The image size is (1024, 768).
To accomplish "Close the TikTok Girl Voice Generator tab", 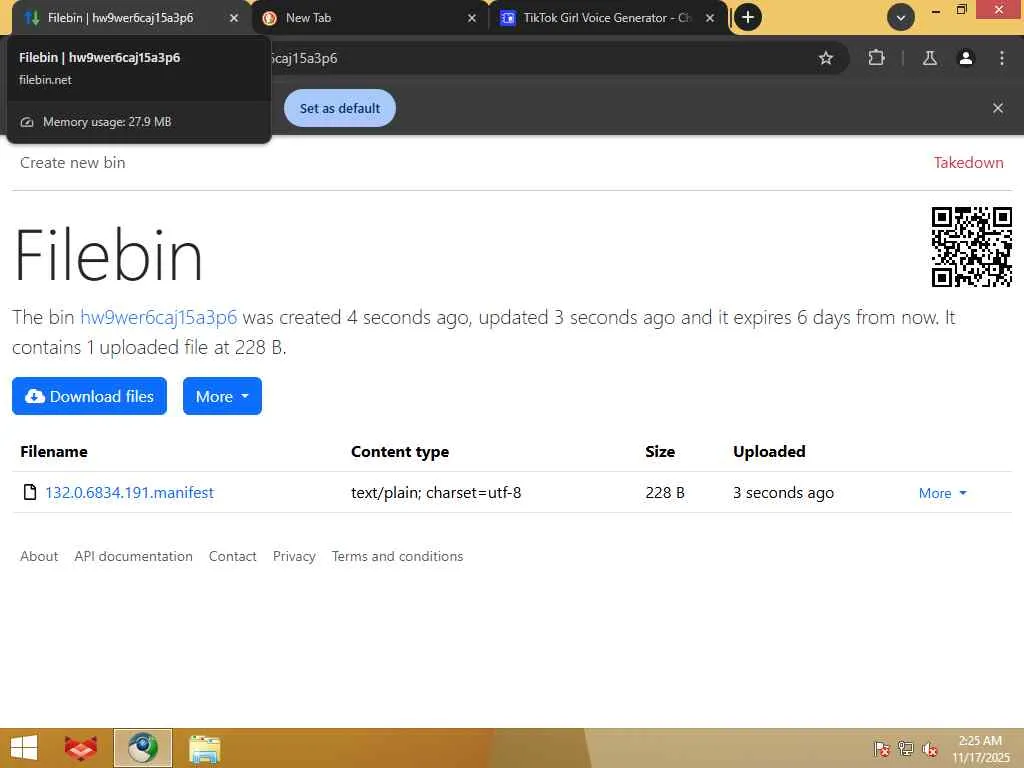I will (710, 18).
